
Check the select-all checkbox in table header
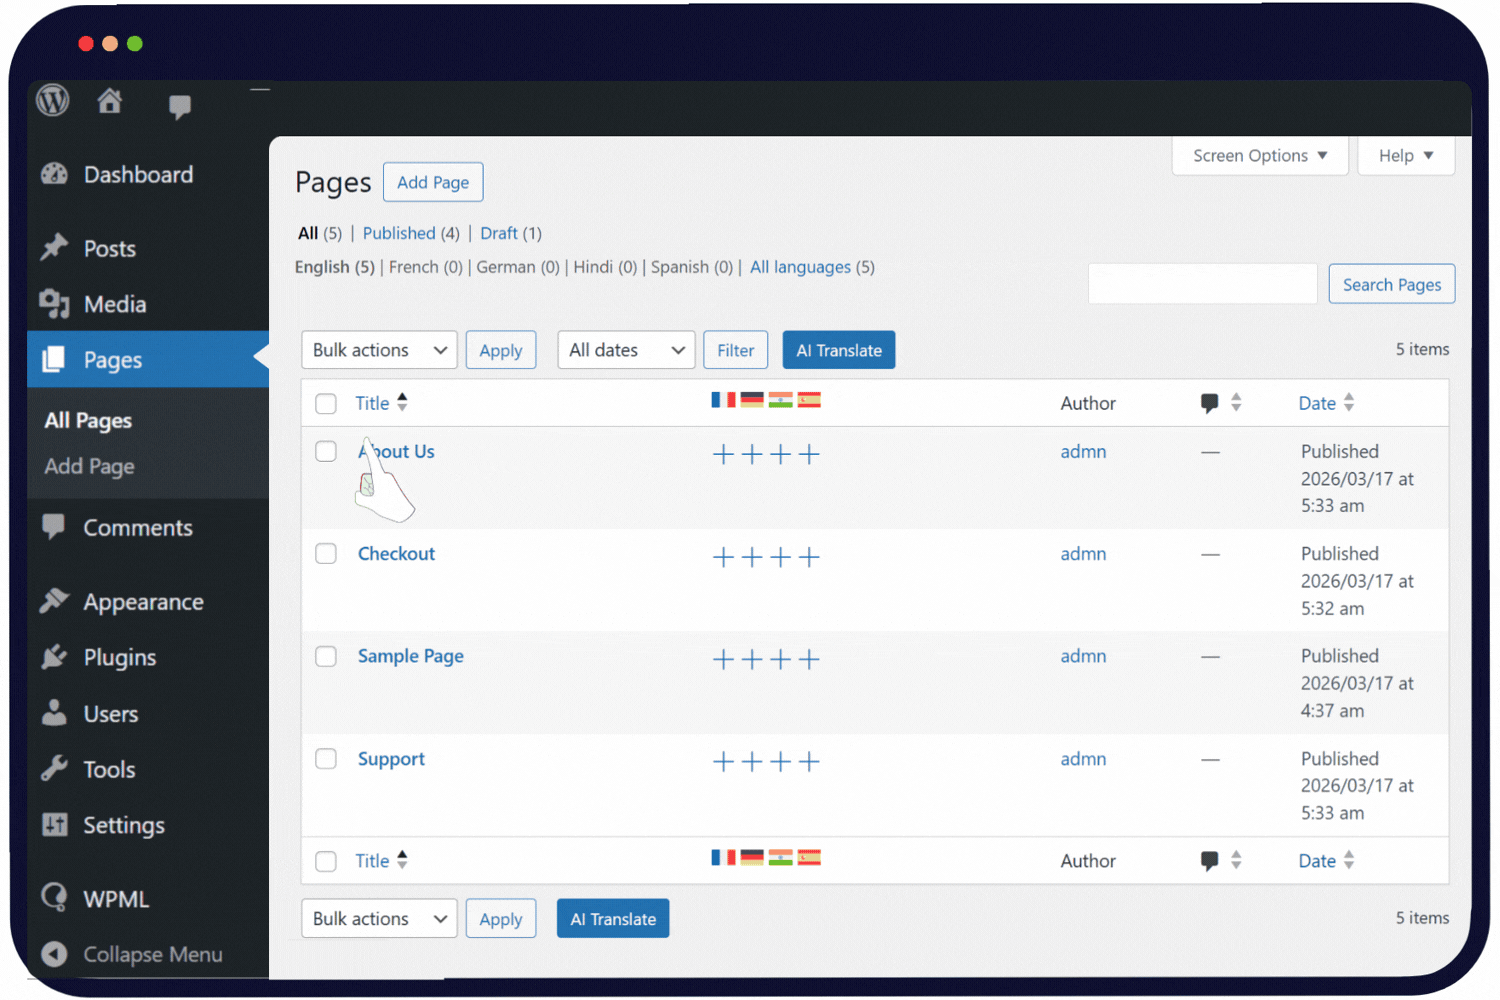(x=325, y=403)
